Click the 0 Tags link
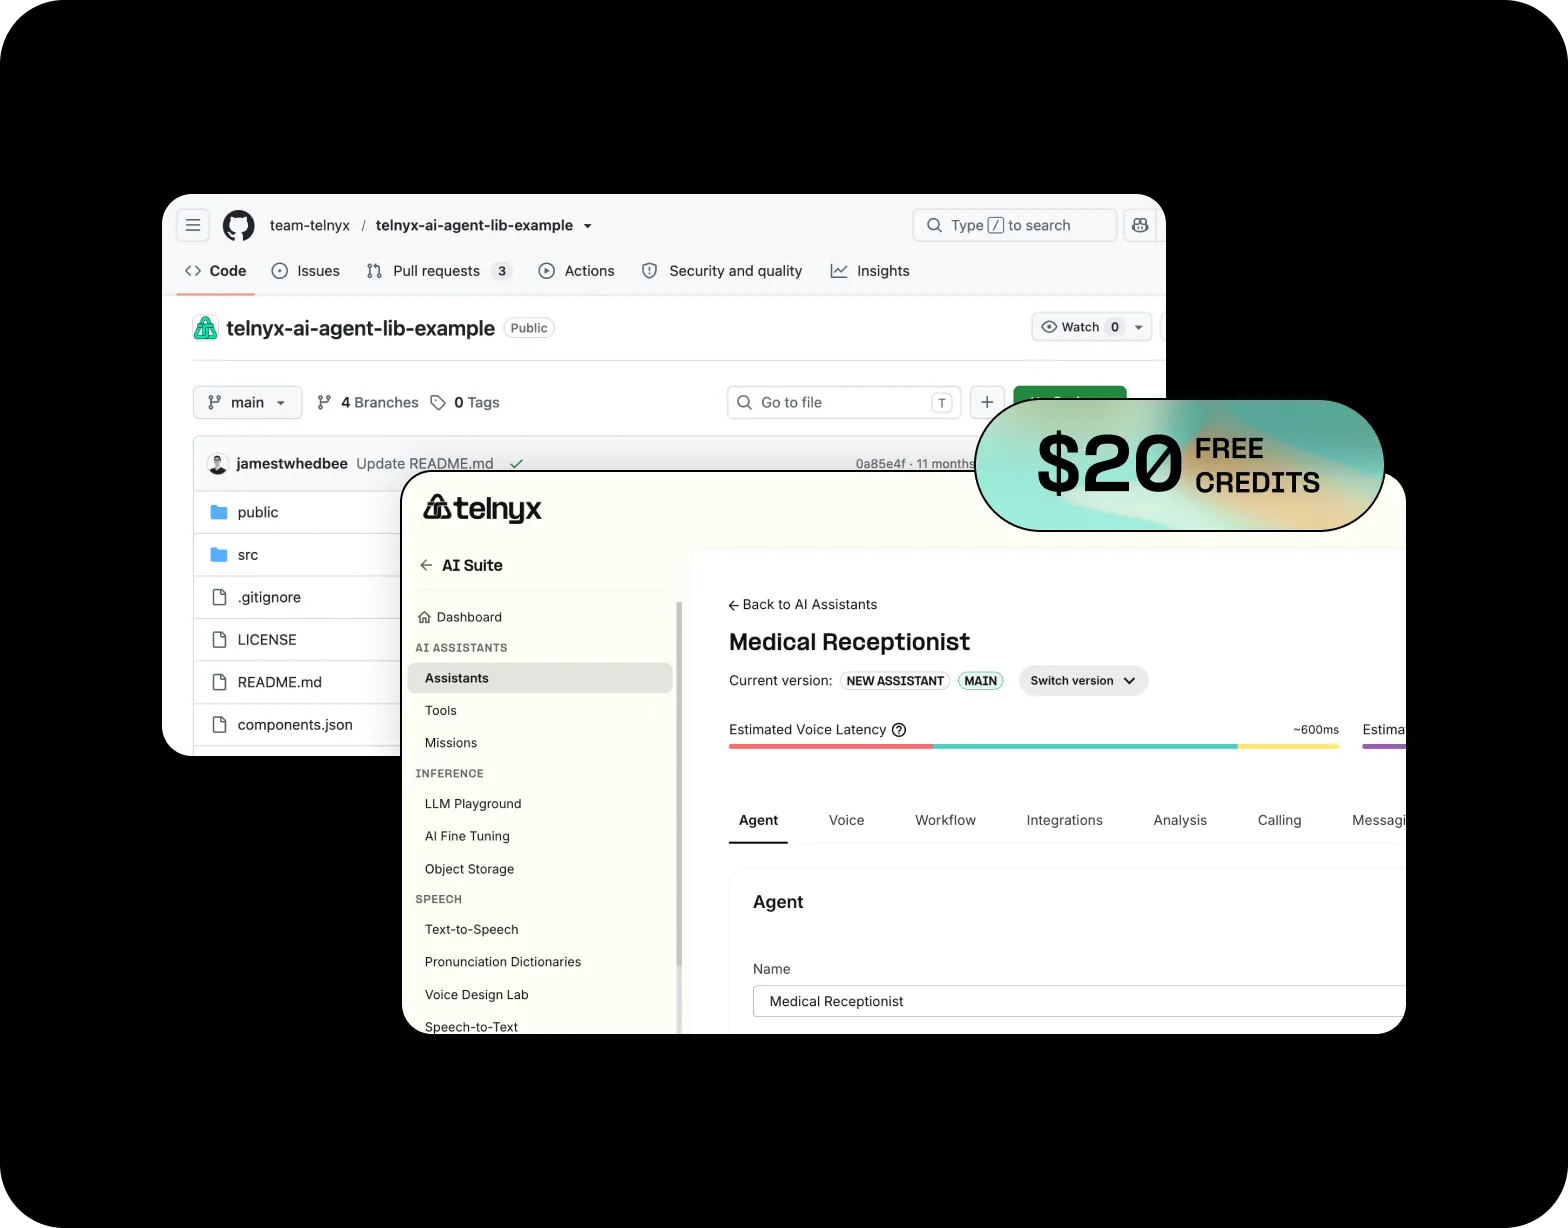1568x1228 pixels. tap(465, 402)
